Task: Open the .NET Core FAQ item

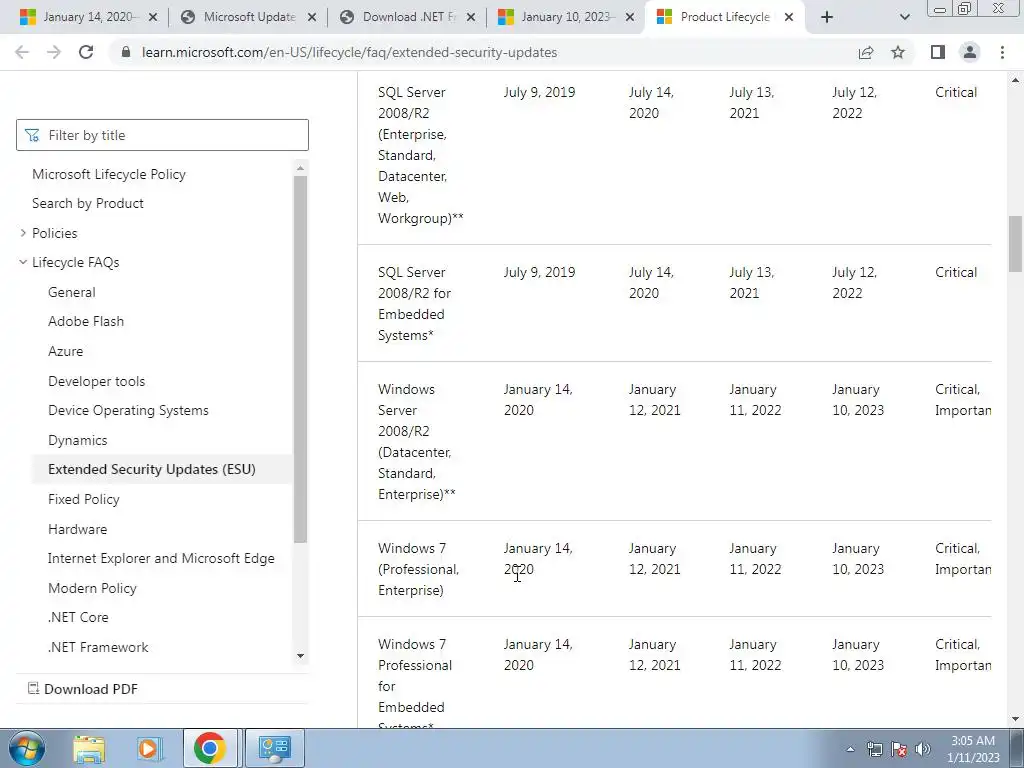Action: [x=78, y=617]
